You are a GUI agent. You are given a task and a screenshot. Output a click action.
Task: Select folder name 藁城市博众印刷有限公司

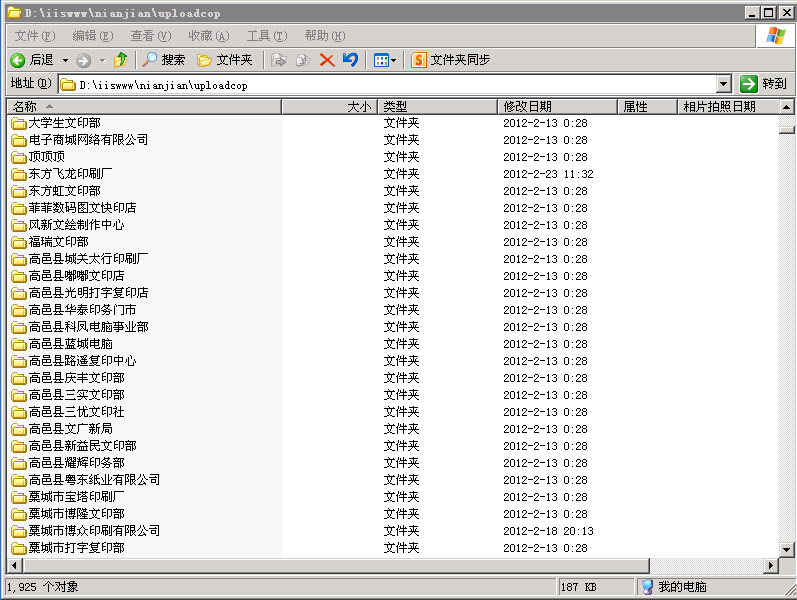click(x=94, y=531)
